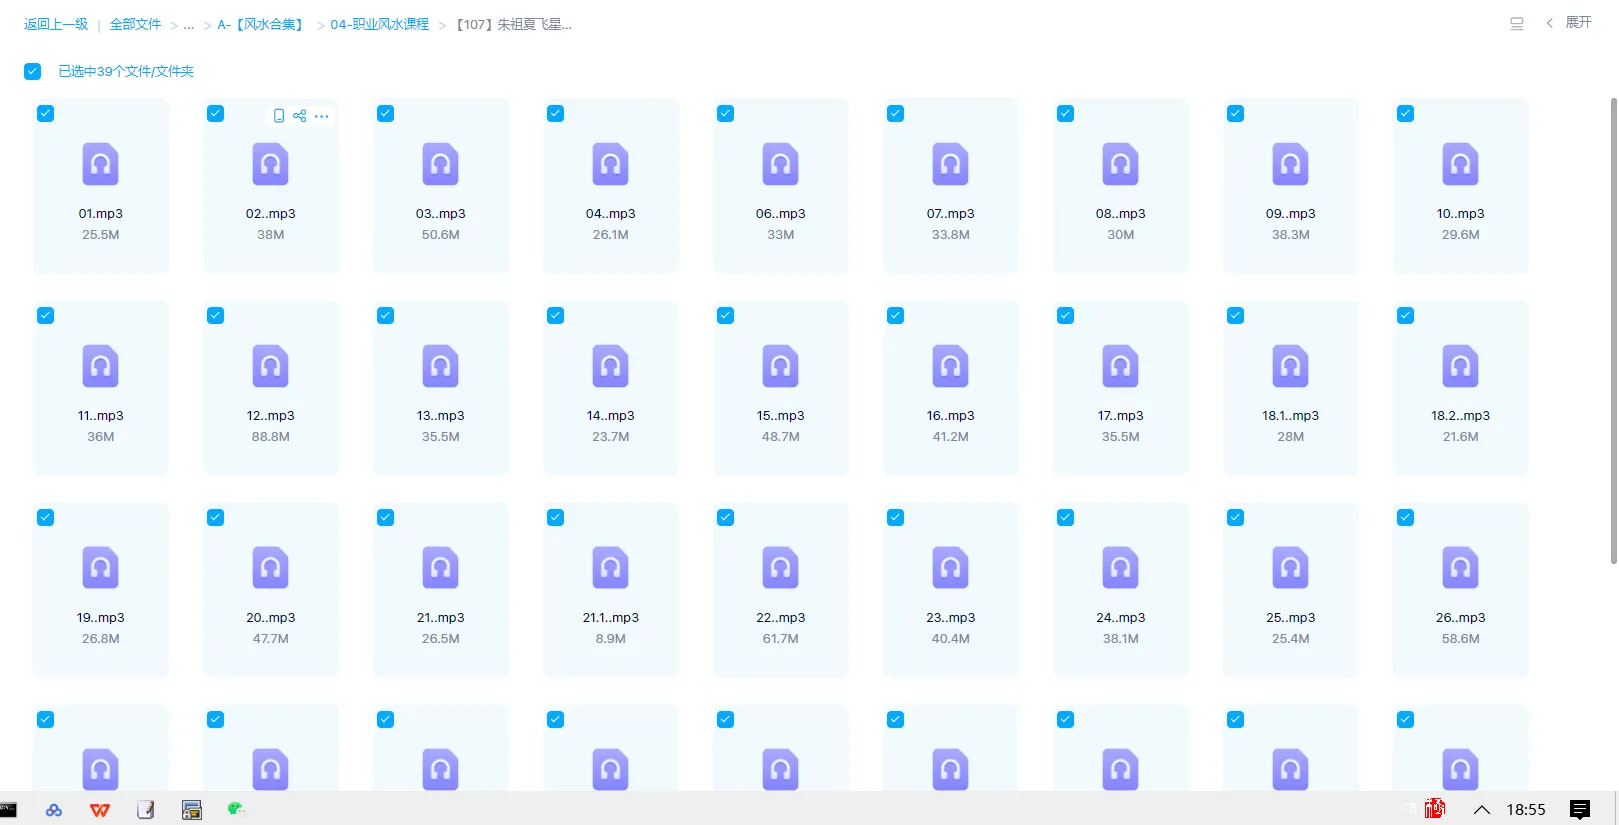The image size is (1619, 825).
Task: Click the file name 18.2..mp3
Action: (x=1460, y=416)
